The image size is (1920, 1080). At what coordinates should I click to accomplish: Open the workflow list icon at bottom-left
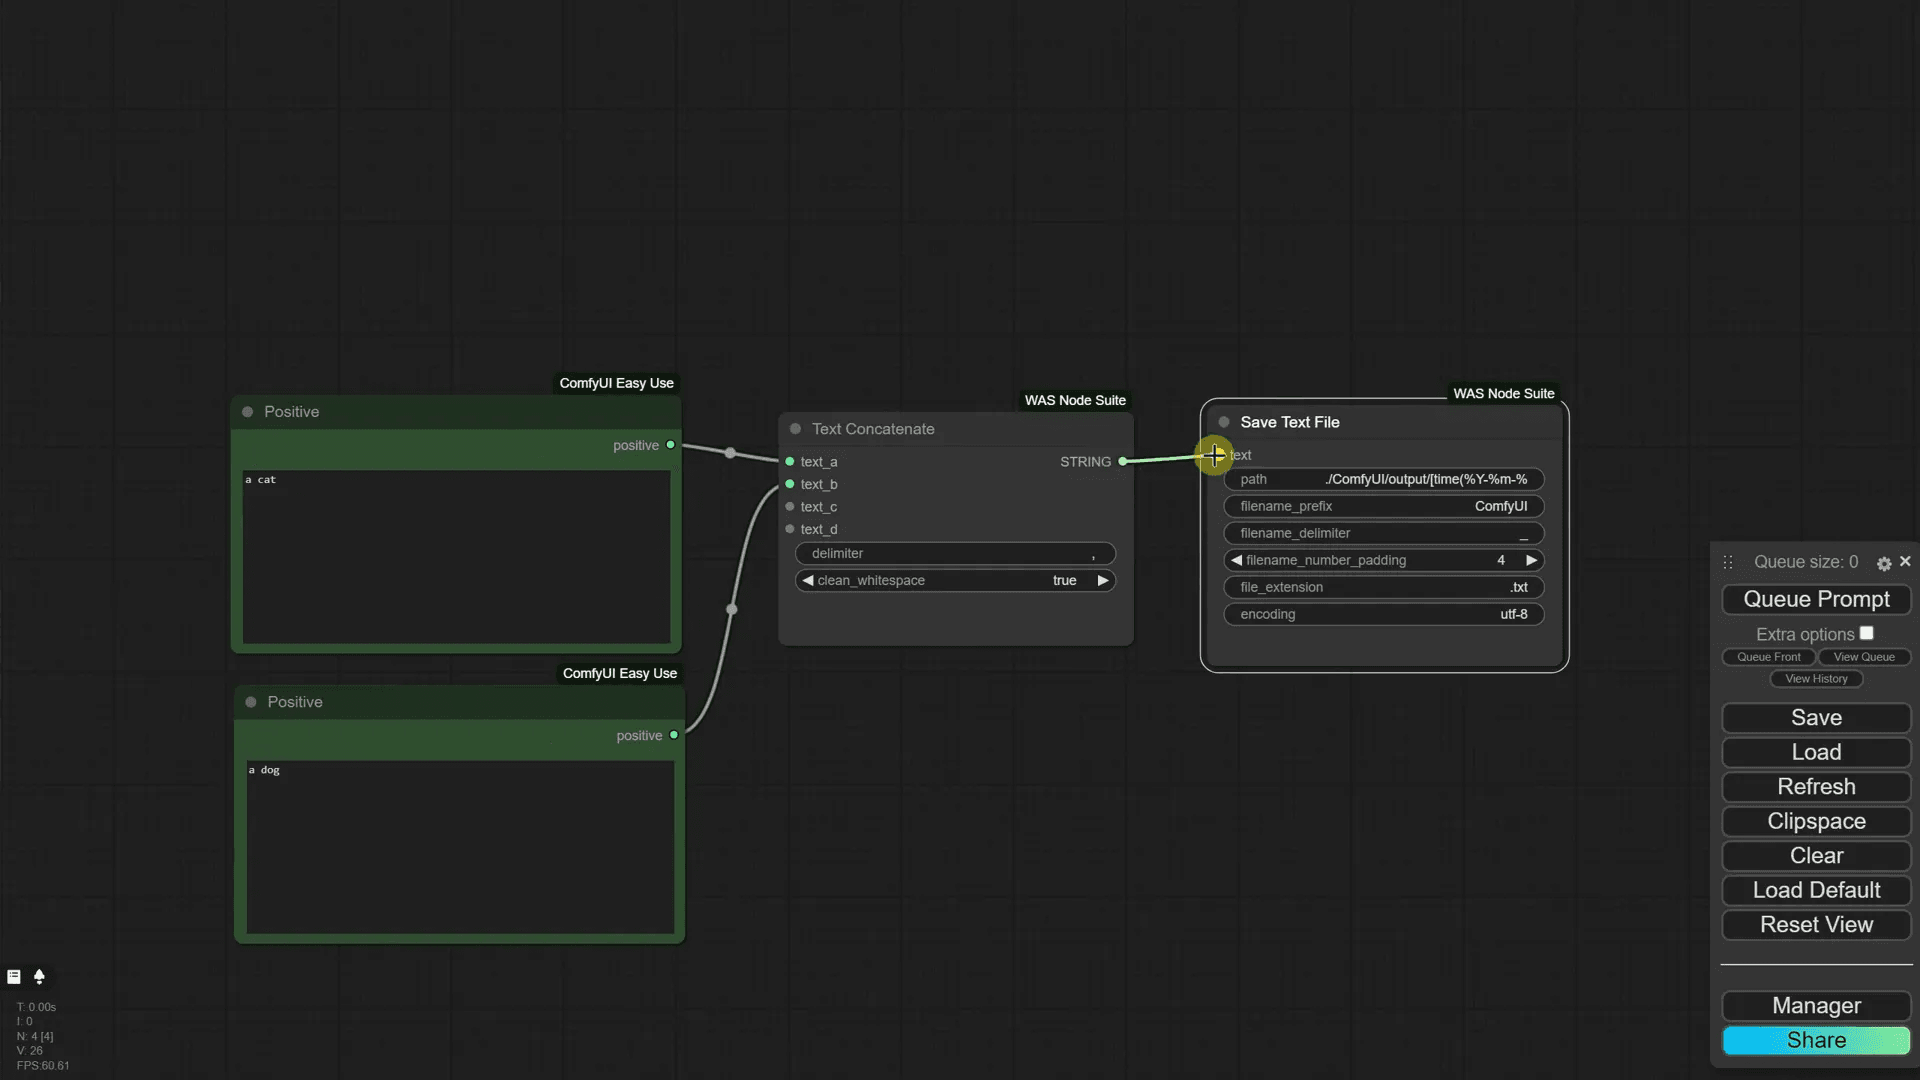pos(14,977)
